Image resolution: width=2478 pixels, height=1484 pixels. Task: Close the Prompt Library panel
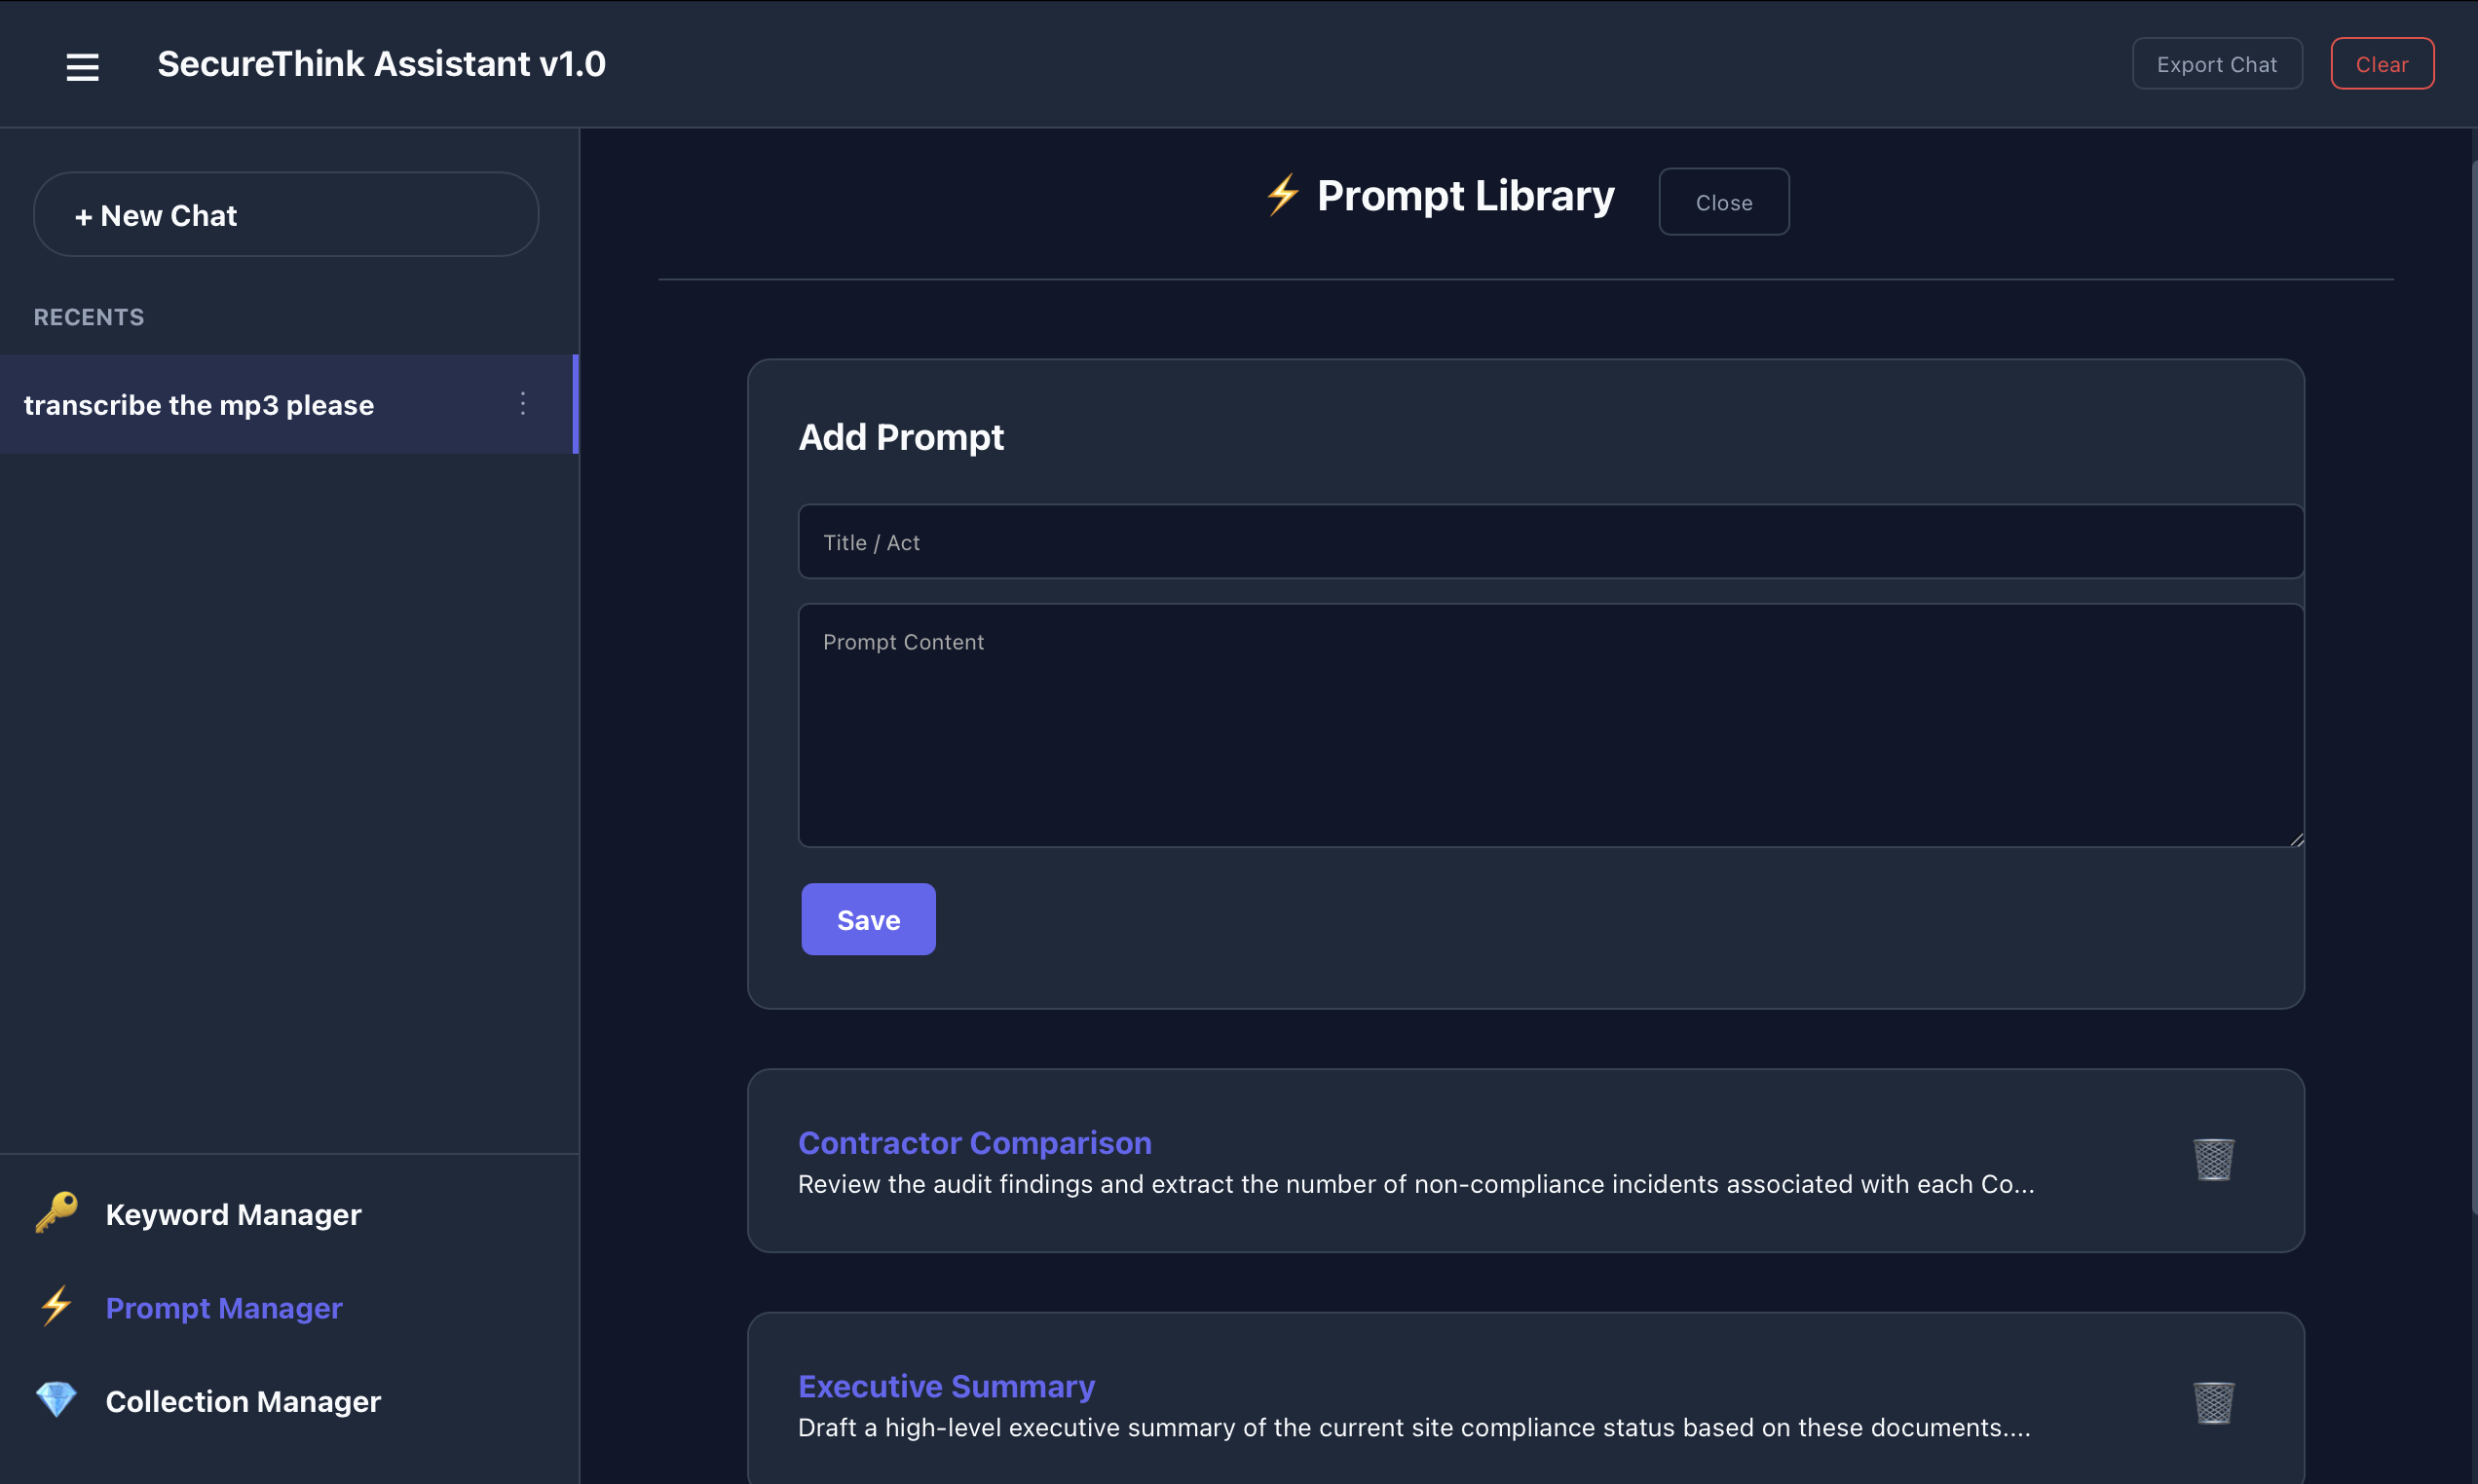tap(1723, 202)
